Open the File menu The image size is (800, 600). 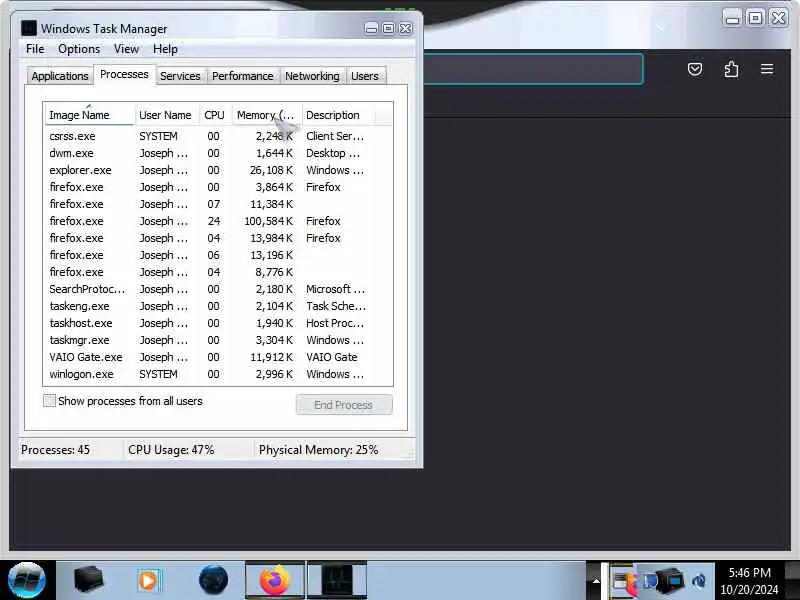coord(35,49)
